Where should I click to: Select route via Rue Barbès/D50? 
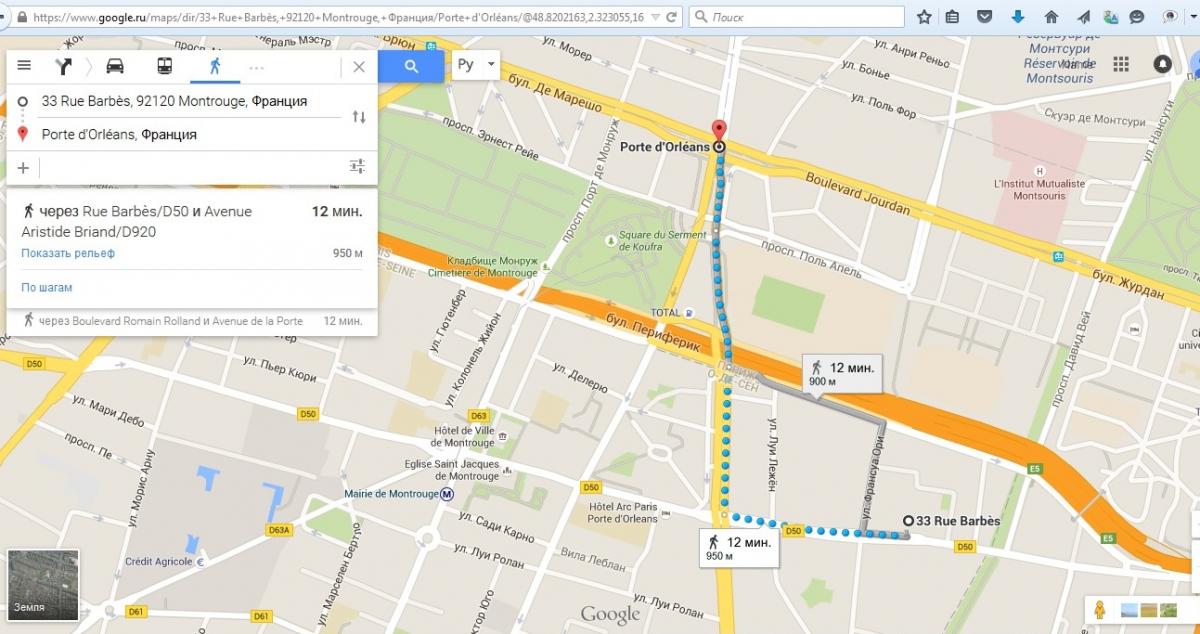click(192, 221)
